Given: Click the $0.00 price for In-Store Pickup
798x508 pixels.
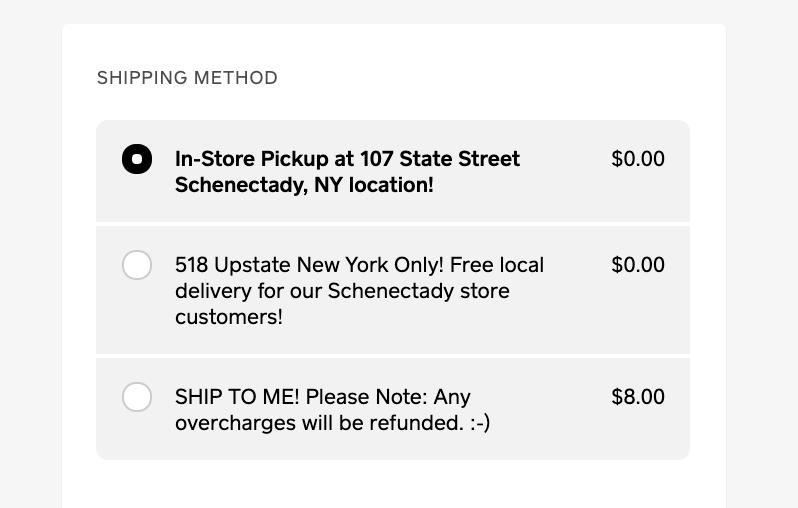Looking at the screenshot, I should click(638, 159).
